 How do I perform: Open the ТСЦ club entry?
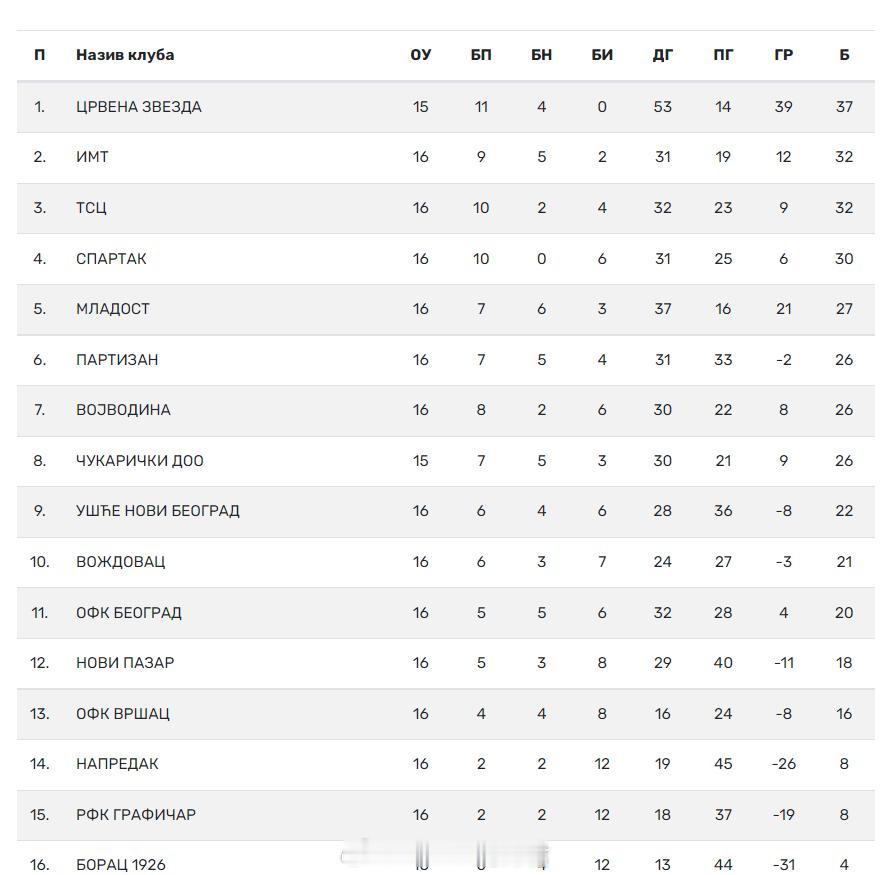pos(91,207)
